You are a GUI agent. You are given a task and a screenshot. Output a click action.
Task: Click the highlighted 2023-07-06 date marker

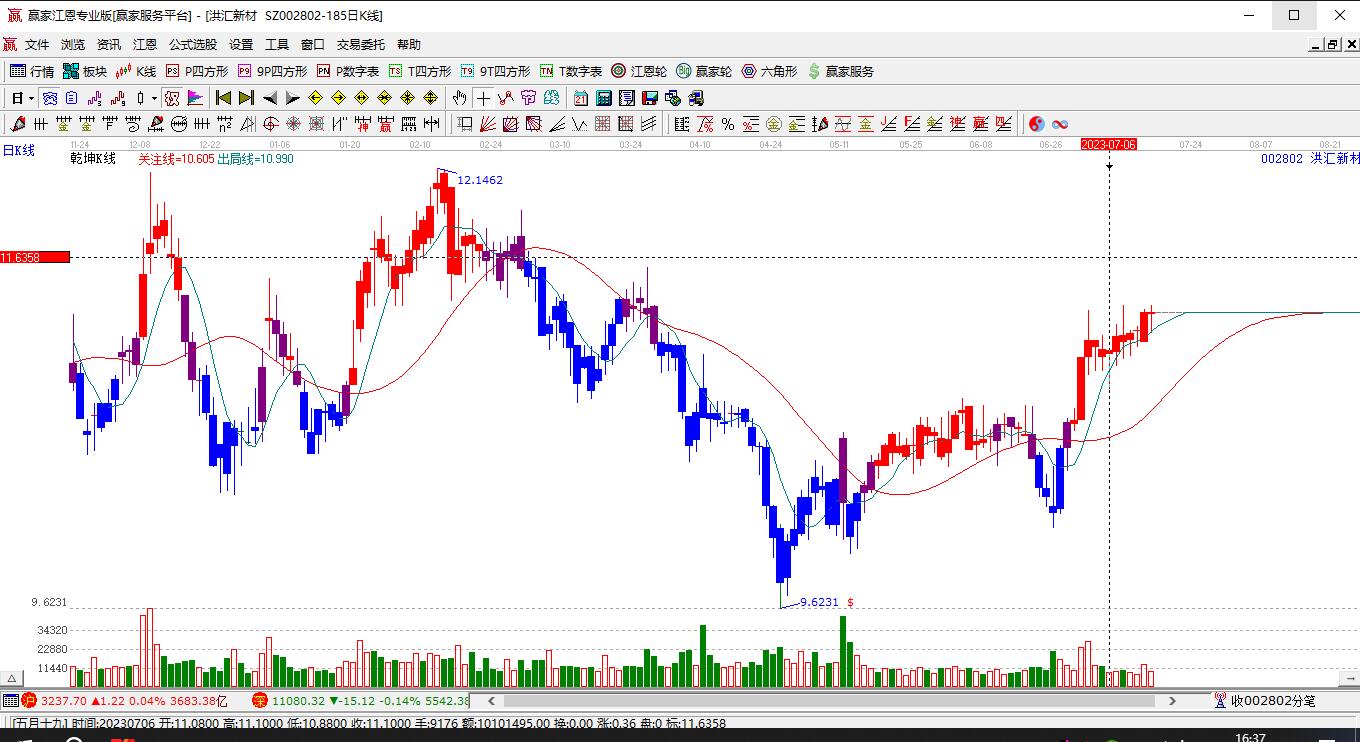point(1109,144)
